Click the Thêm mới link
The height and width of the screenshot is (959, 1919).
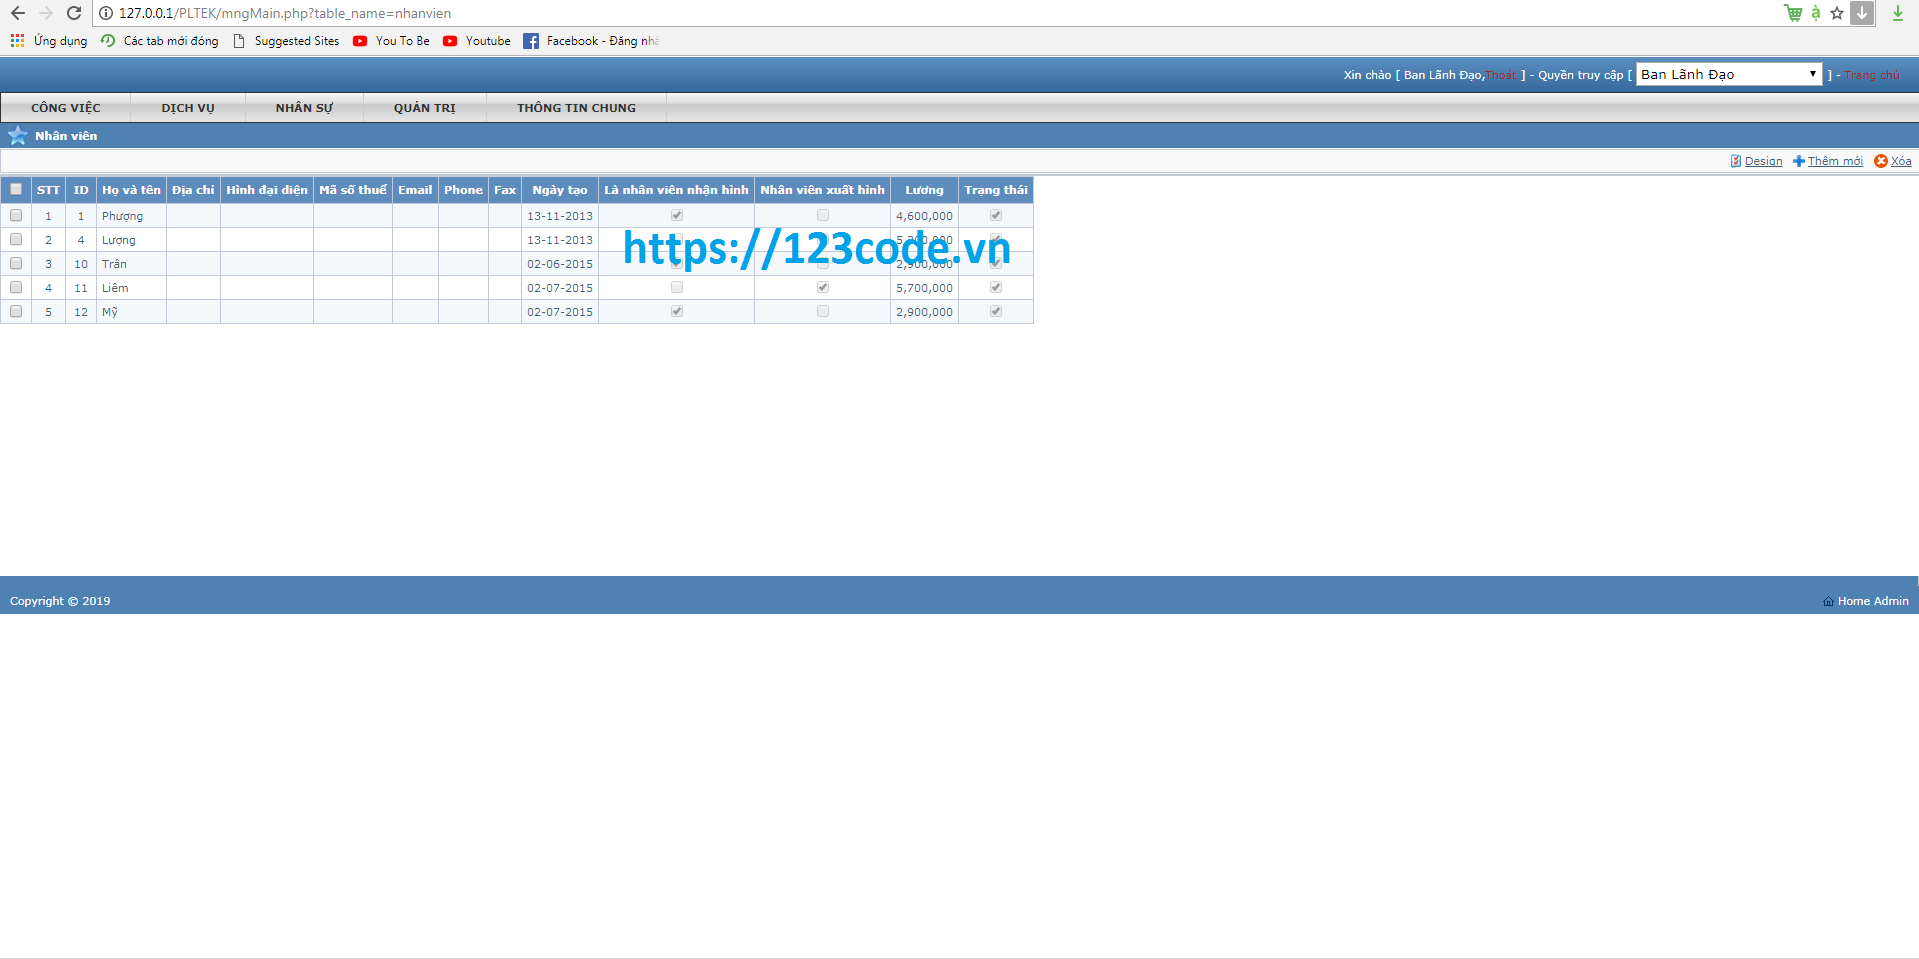click(x=1834, y=161)
